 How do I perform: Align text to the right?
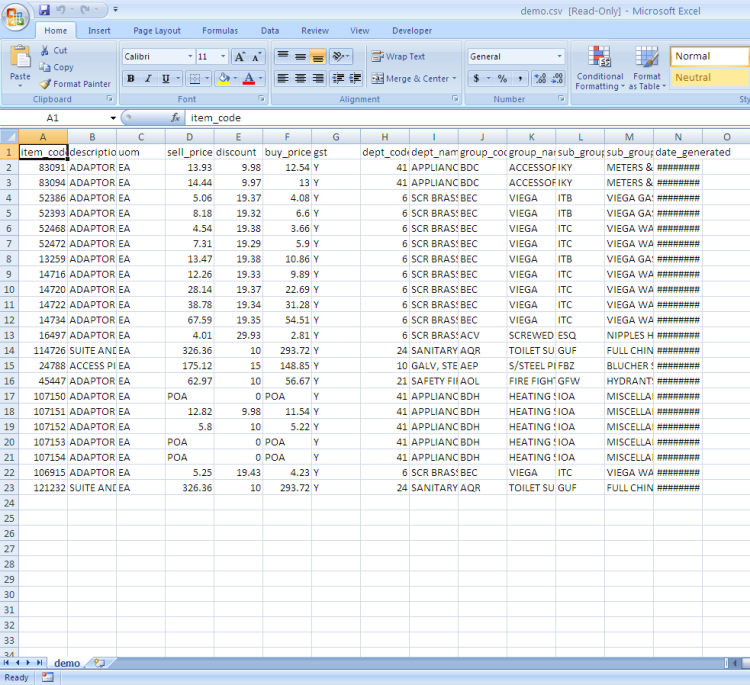point(318,78)
